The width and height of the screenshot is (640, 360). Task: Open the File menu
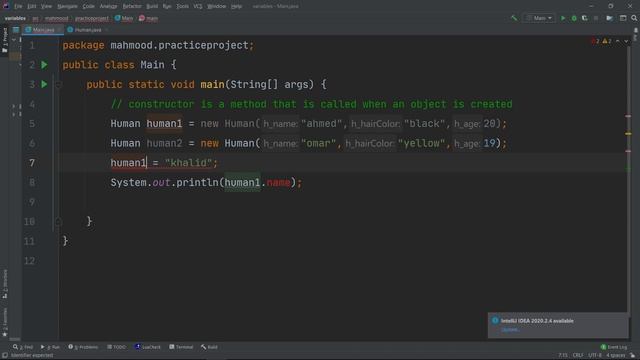pyautogui.click(x=18, y=6)
